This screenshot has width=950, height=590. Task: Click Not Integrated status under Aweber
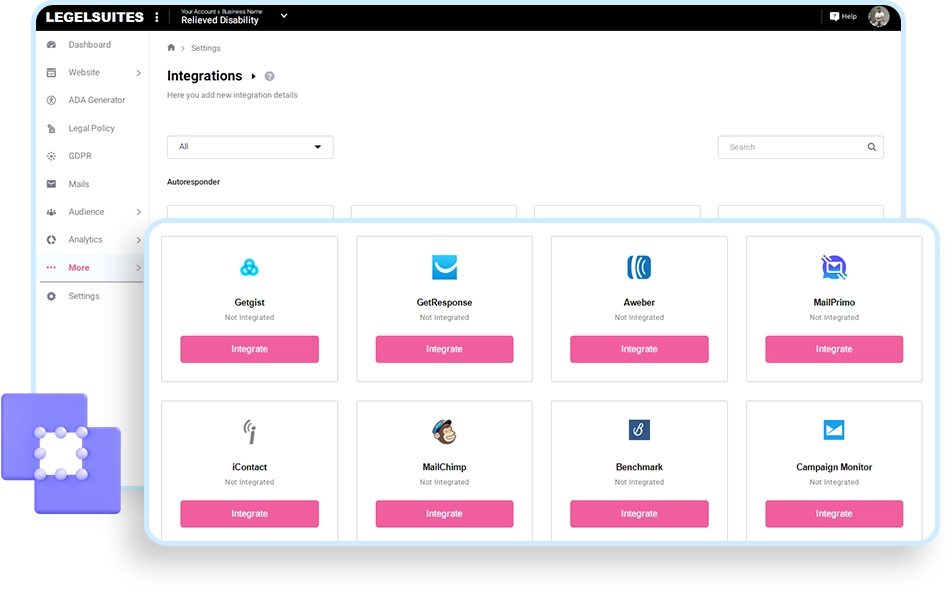tap(639, 317)
